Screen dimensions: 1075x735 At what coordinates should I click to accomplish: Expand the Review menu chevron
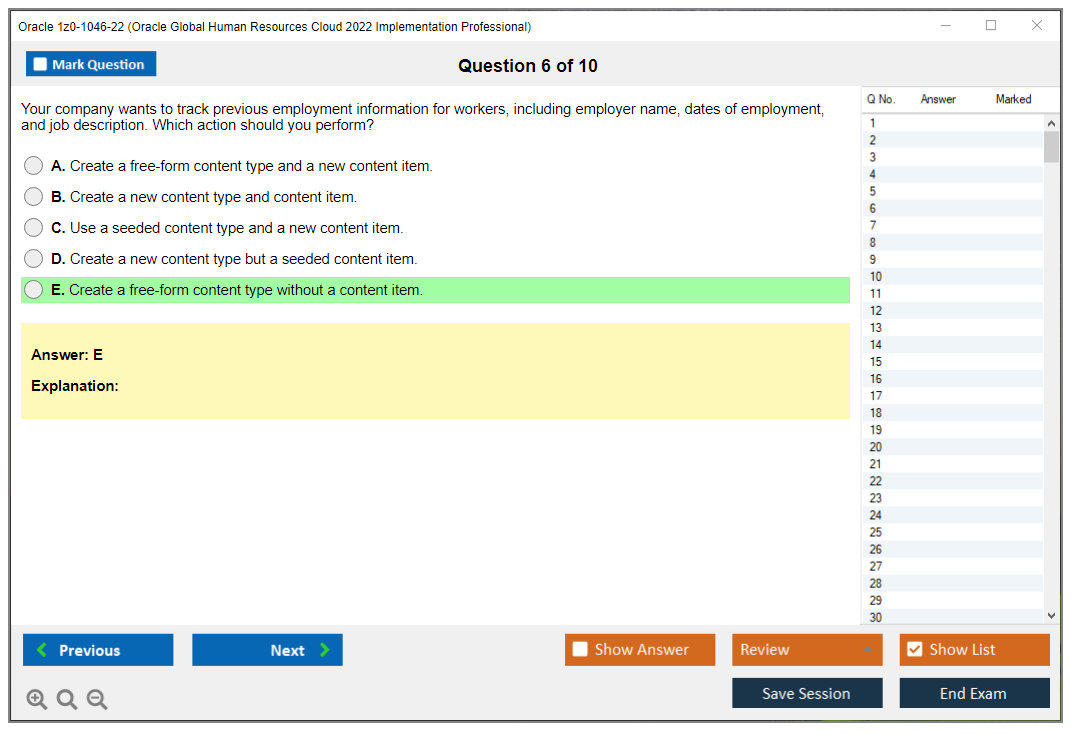coord(869,649)
